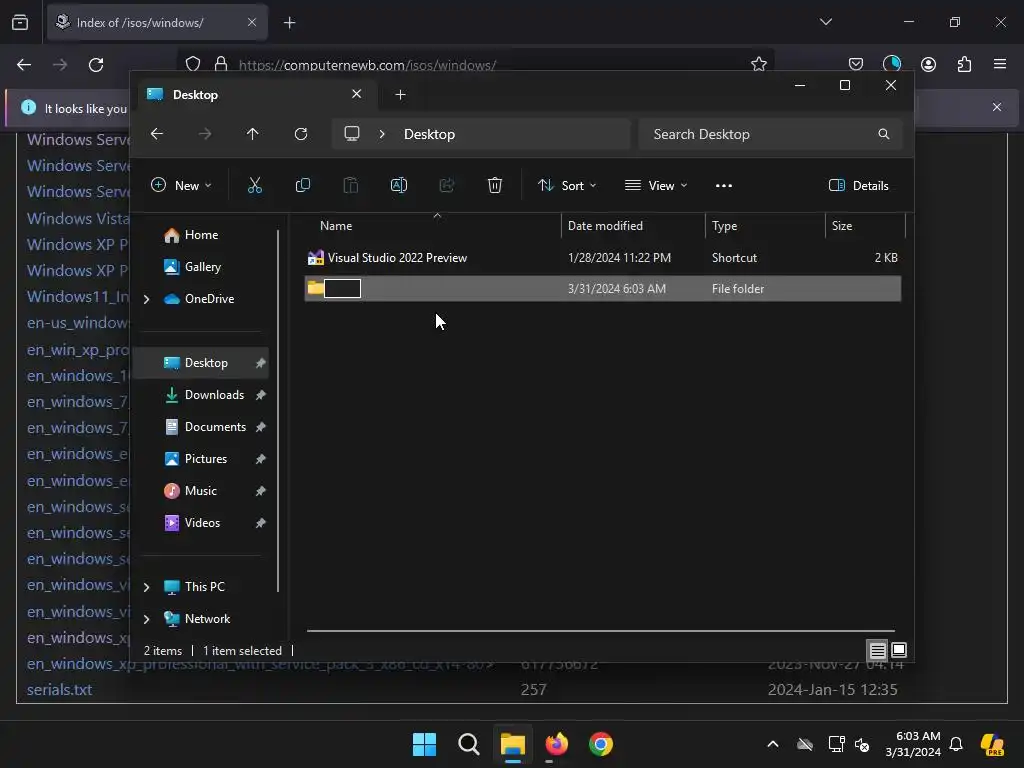Open the Sort dropdown
Screen dimensions: 1024x768
click(566, 185)
